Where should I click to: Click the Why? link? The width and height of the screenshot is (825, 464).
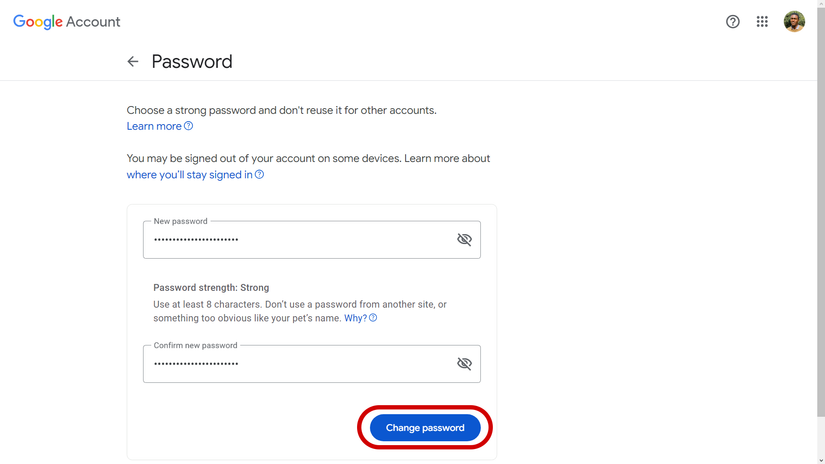coord(355,318)
